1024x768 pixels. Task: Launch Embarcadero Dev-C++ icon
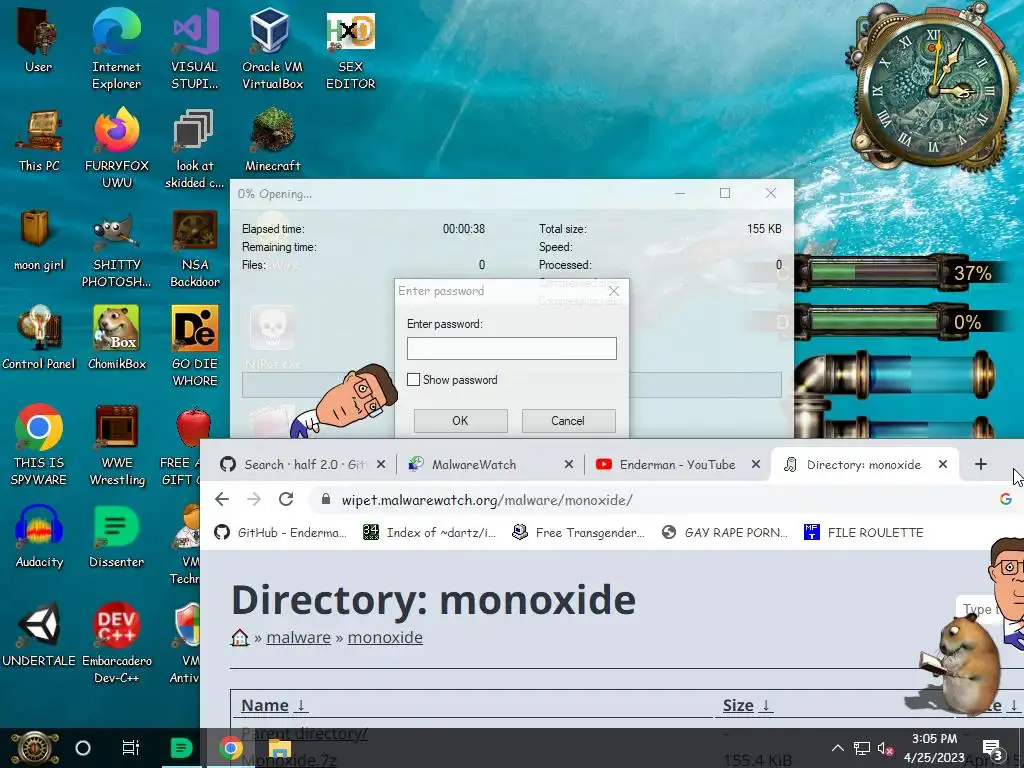pyautogui.click(x=116, y=643)
